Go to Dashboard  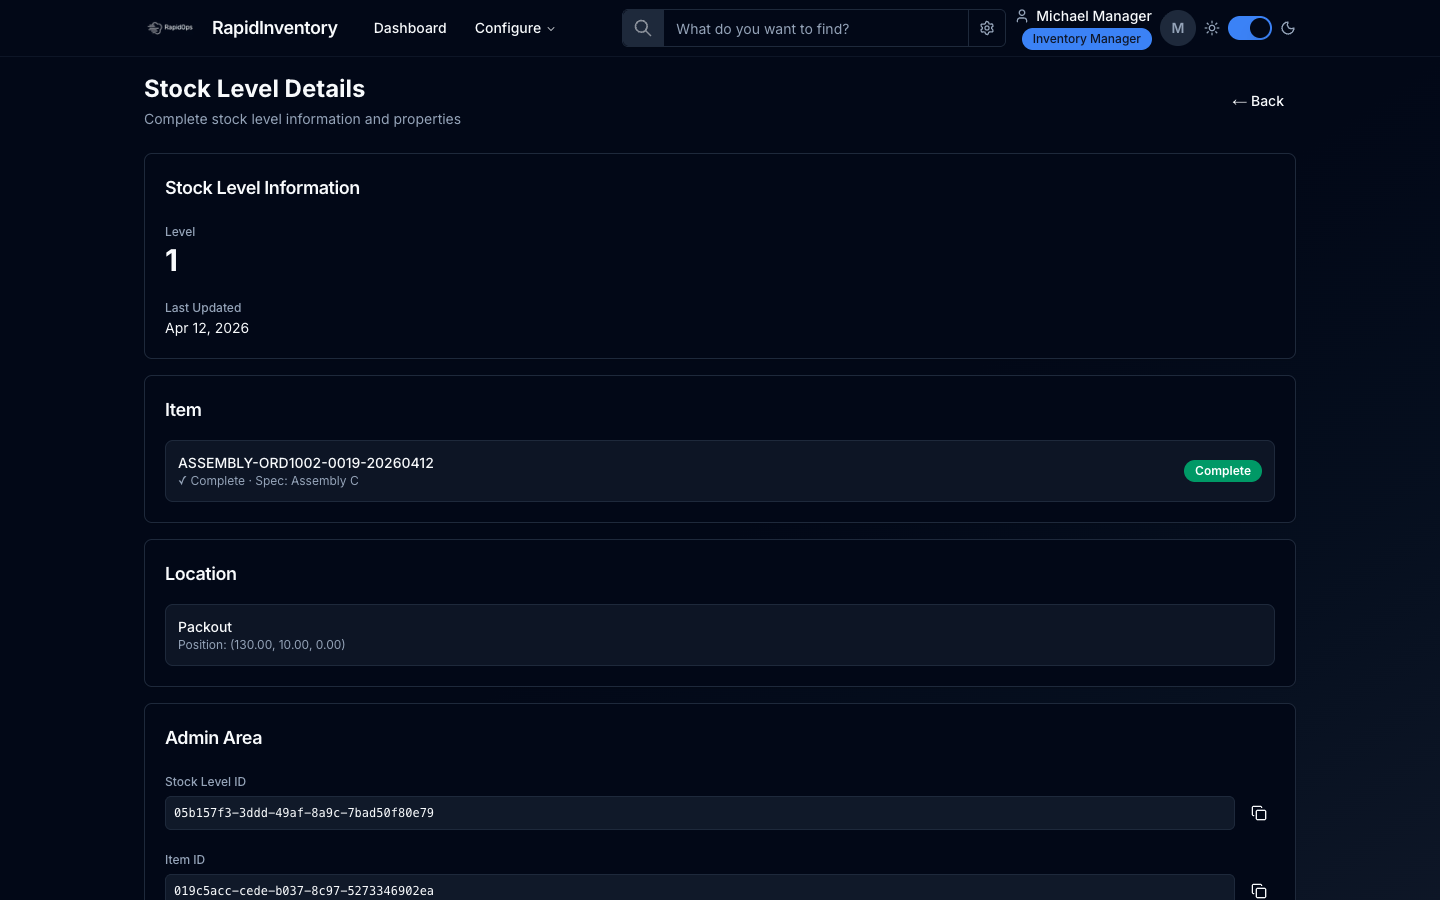pos(410,28)
